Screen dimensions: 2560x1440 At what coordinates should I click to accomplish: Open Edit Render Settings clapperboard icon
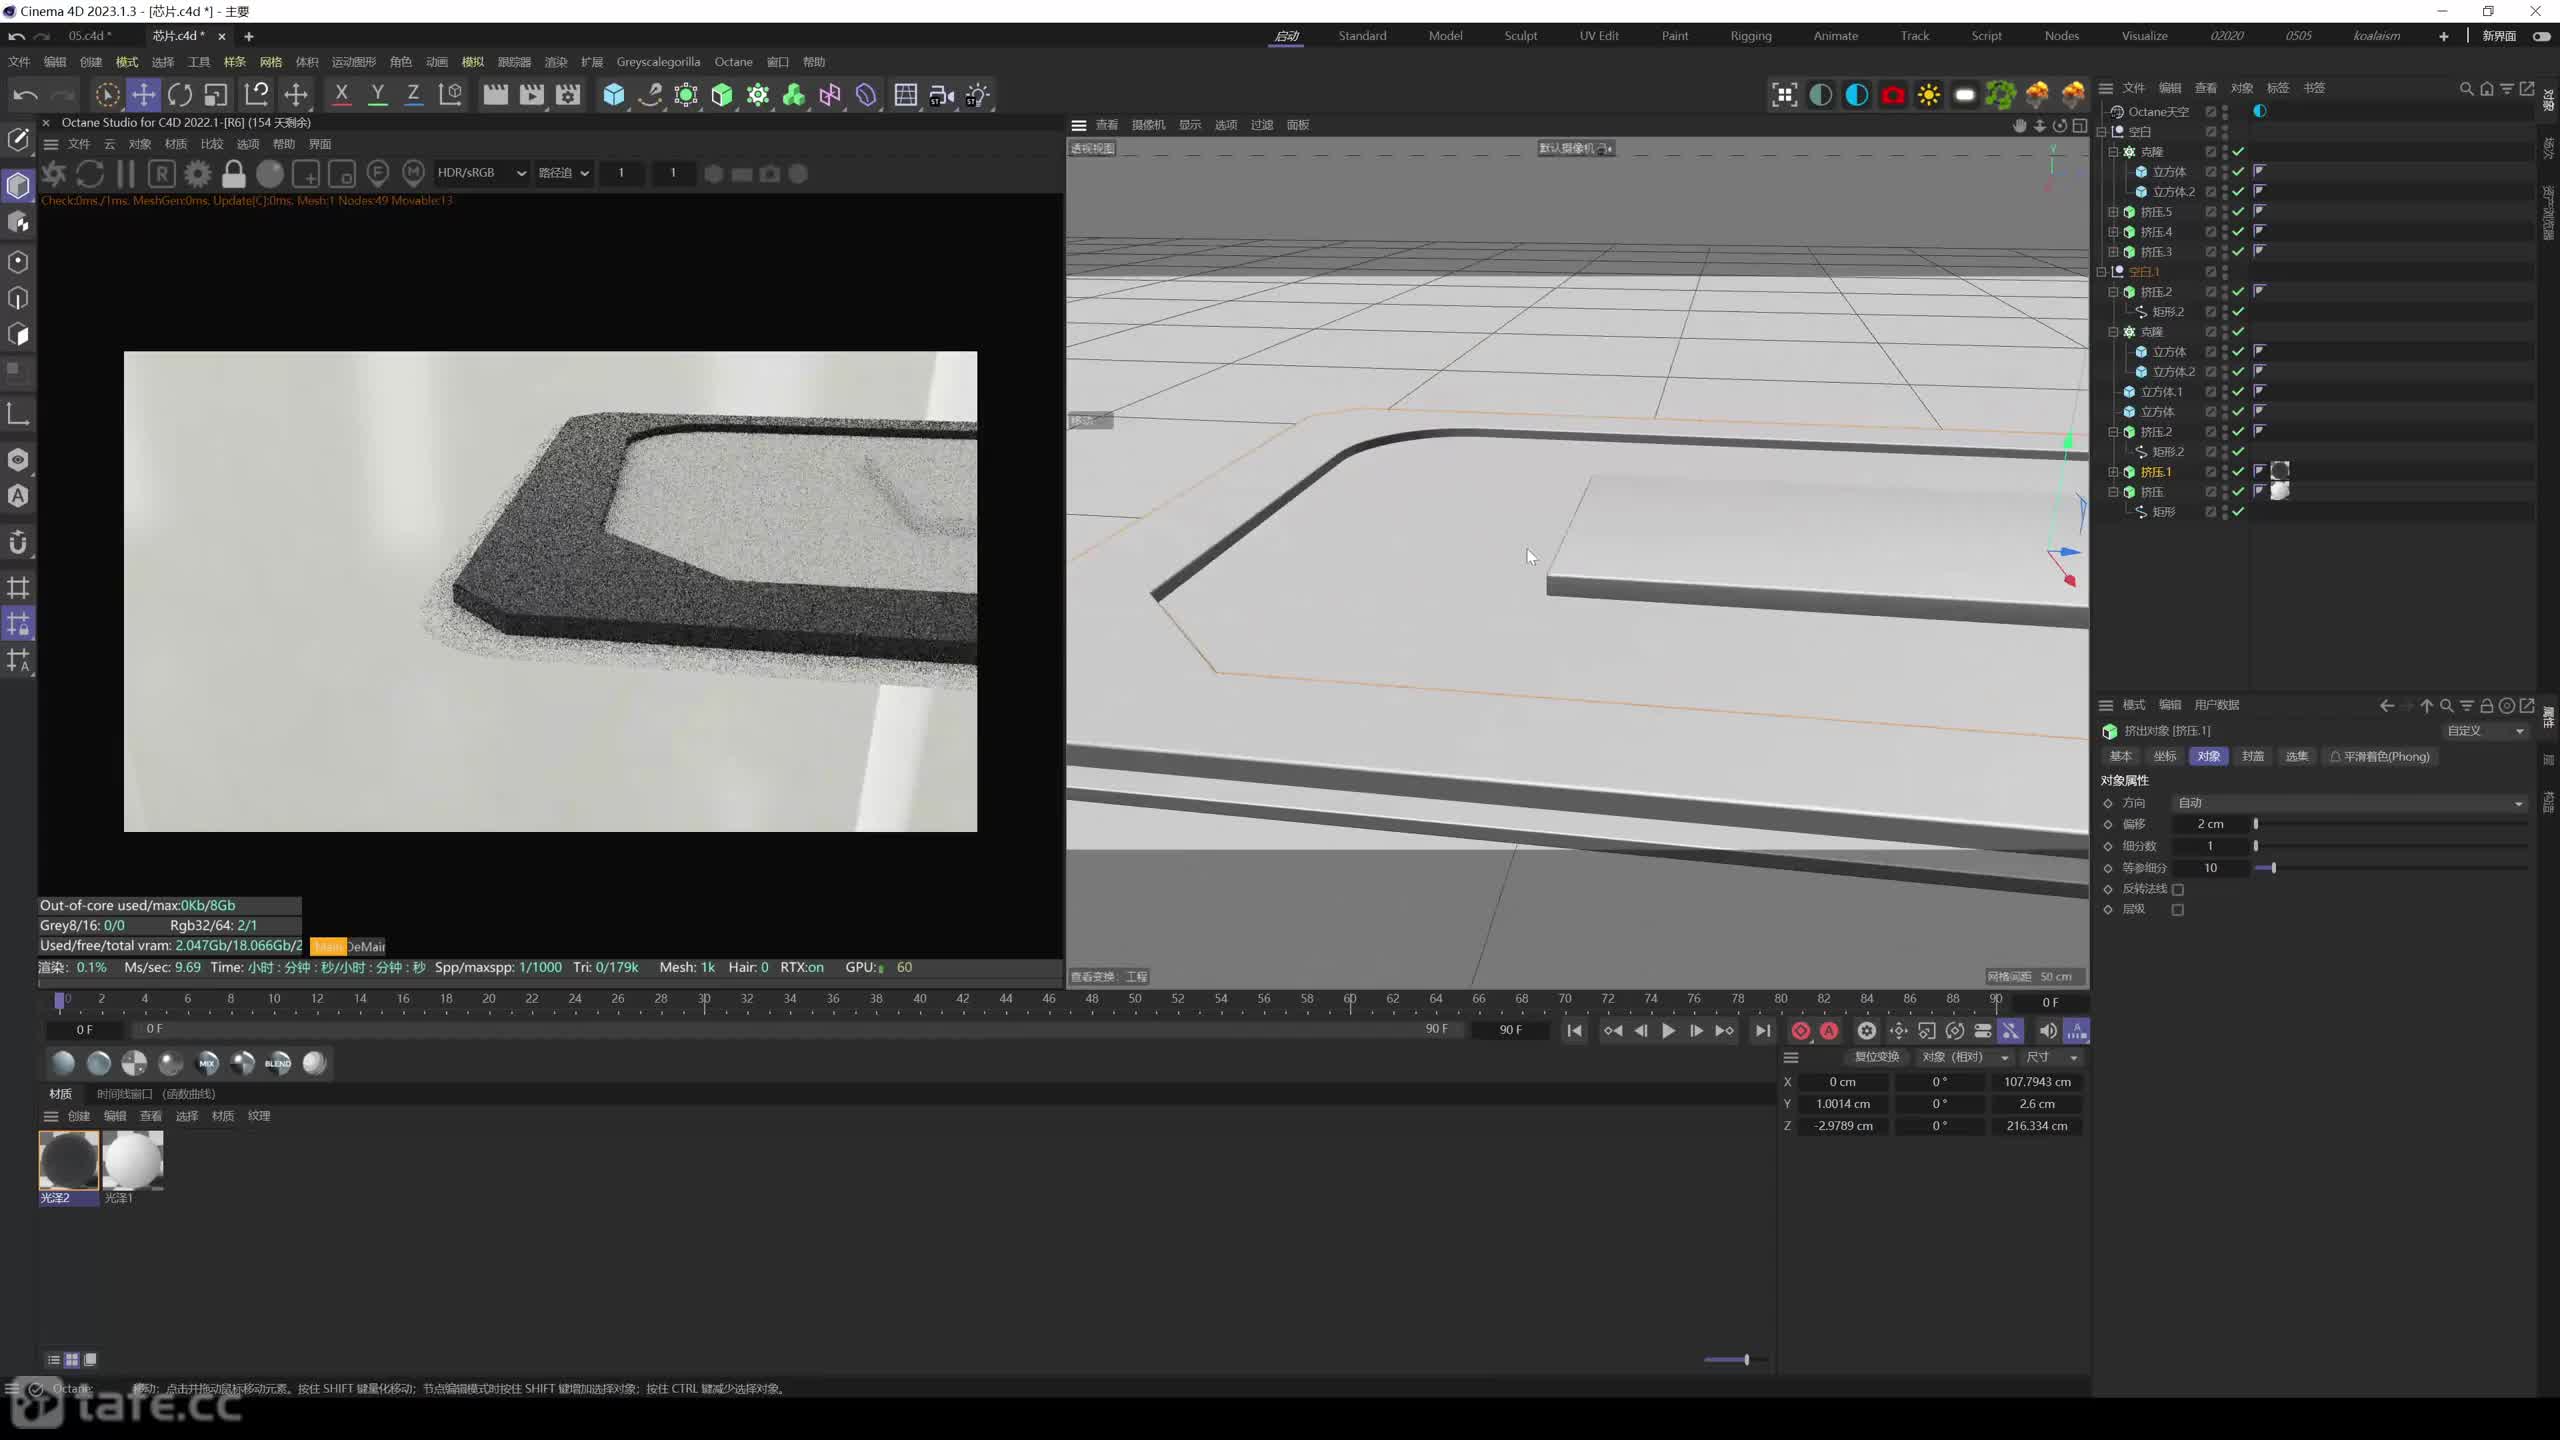click(x=568, y=95)
